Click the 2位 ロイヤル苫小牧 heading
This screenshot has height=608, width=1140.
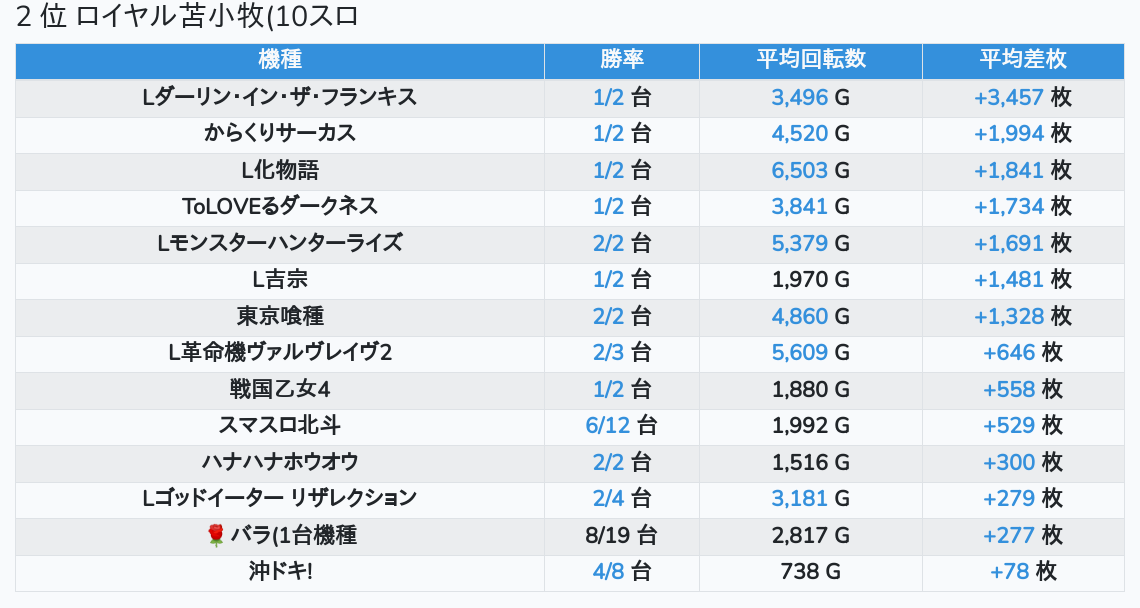[x=187, y=17]
